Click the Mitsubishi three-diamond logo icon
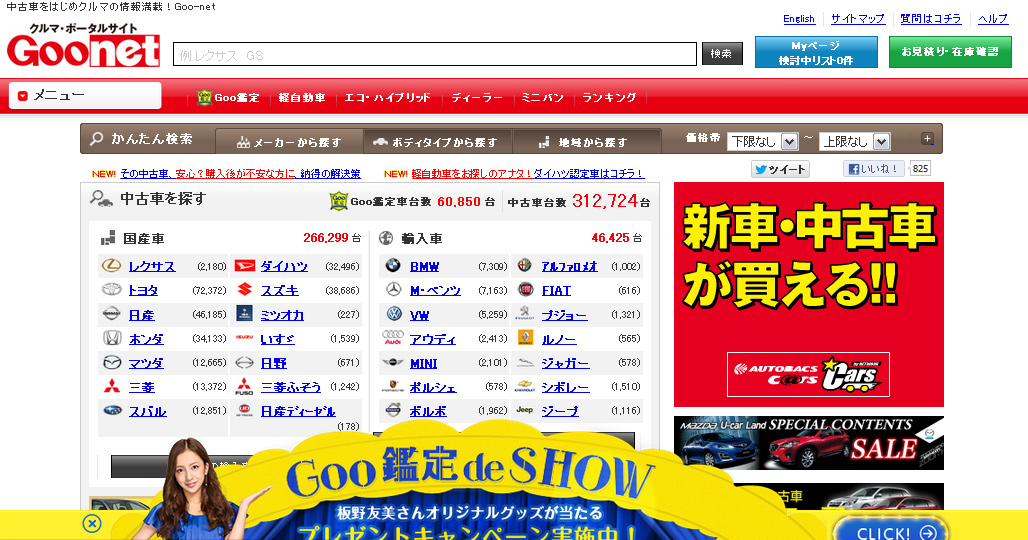 pos(111,386)
